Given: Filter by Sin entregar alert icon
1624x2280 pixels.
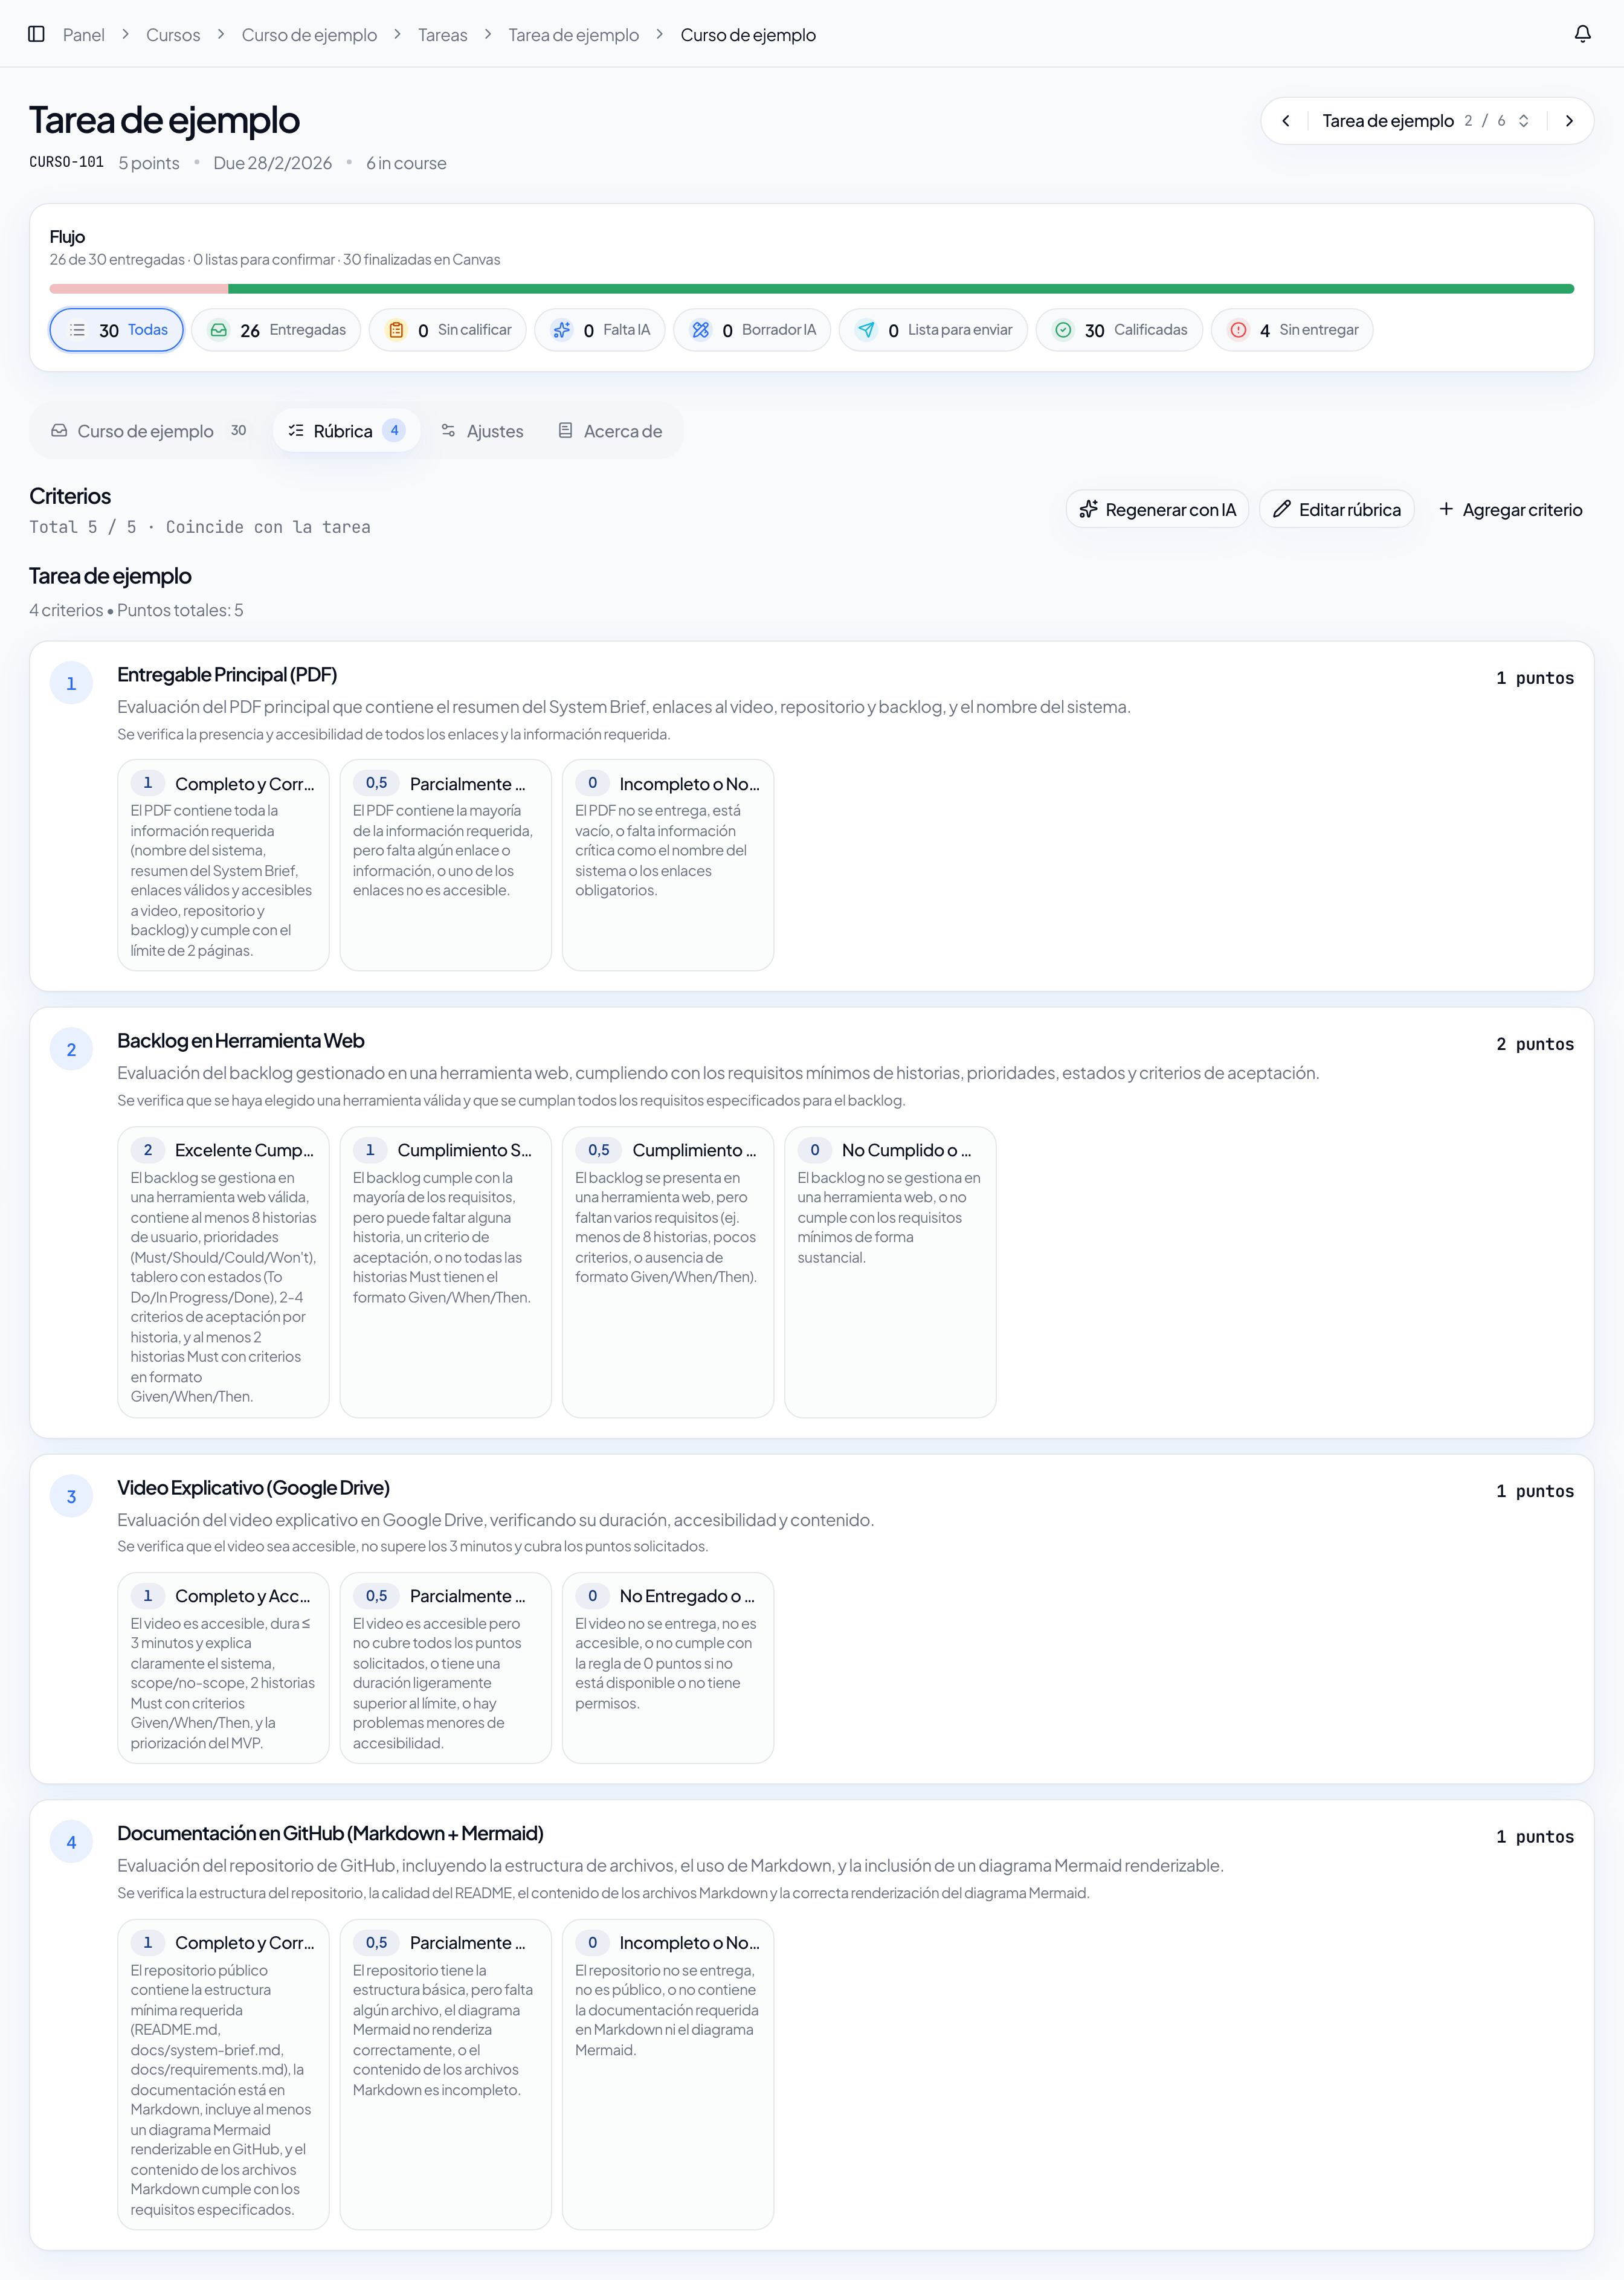Looking at the screenshot, I should pyautogui.click(x=1238, y=330).
